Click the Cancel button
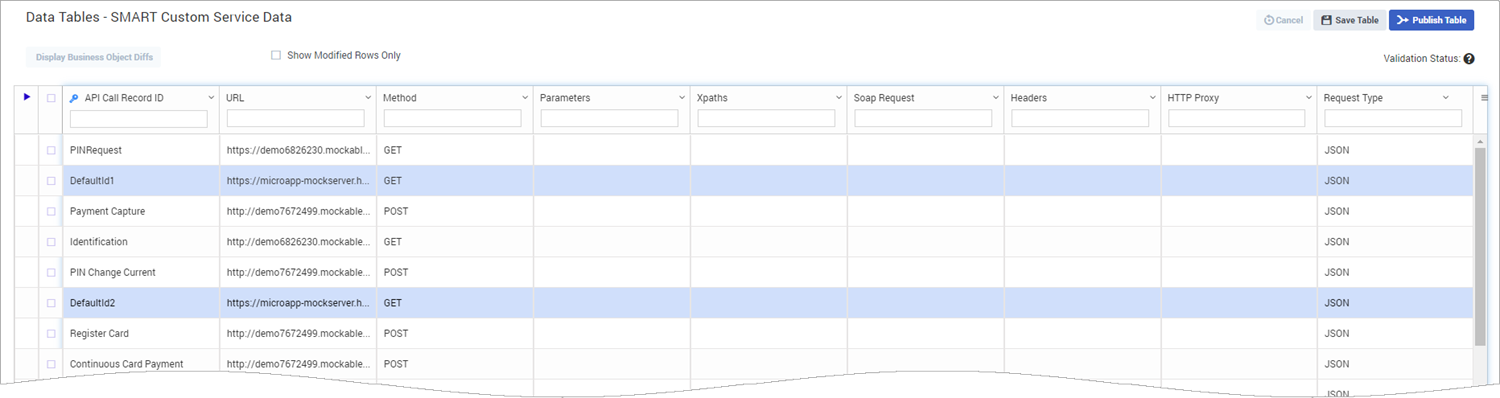 pos(1283,20)
